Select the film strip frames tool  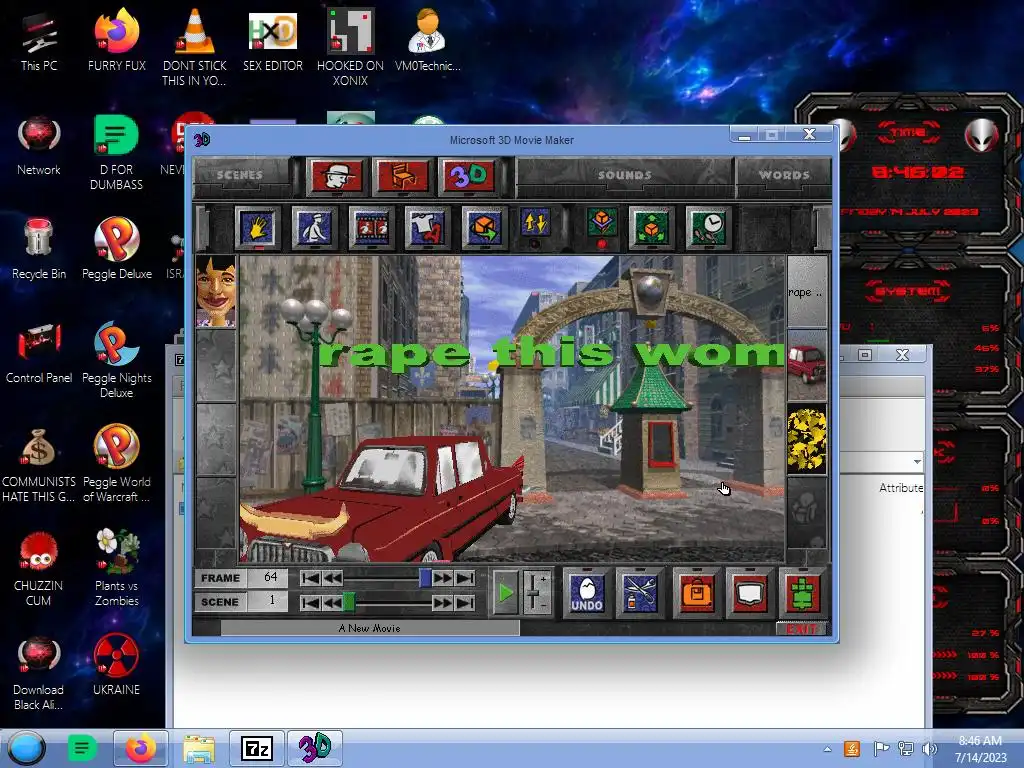(x=372, y=227)
